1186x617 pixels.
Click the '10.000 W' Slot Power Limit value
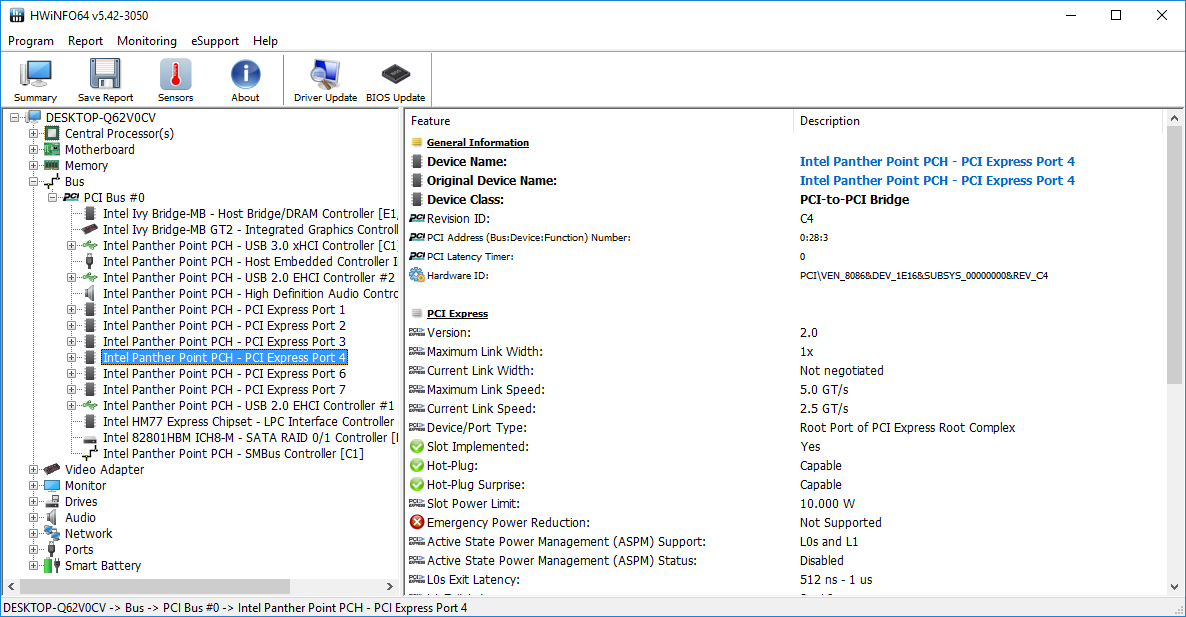tap(827, 504)
